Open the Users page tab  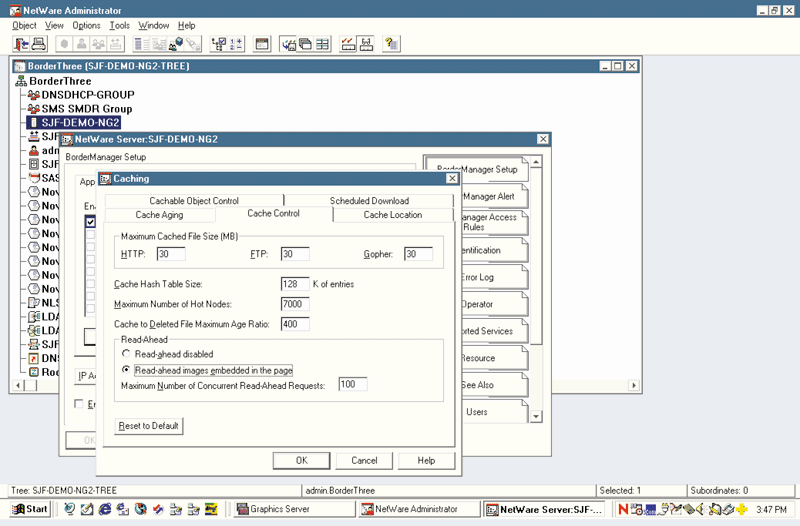(x=494, y=412)
